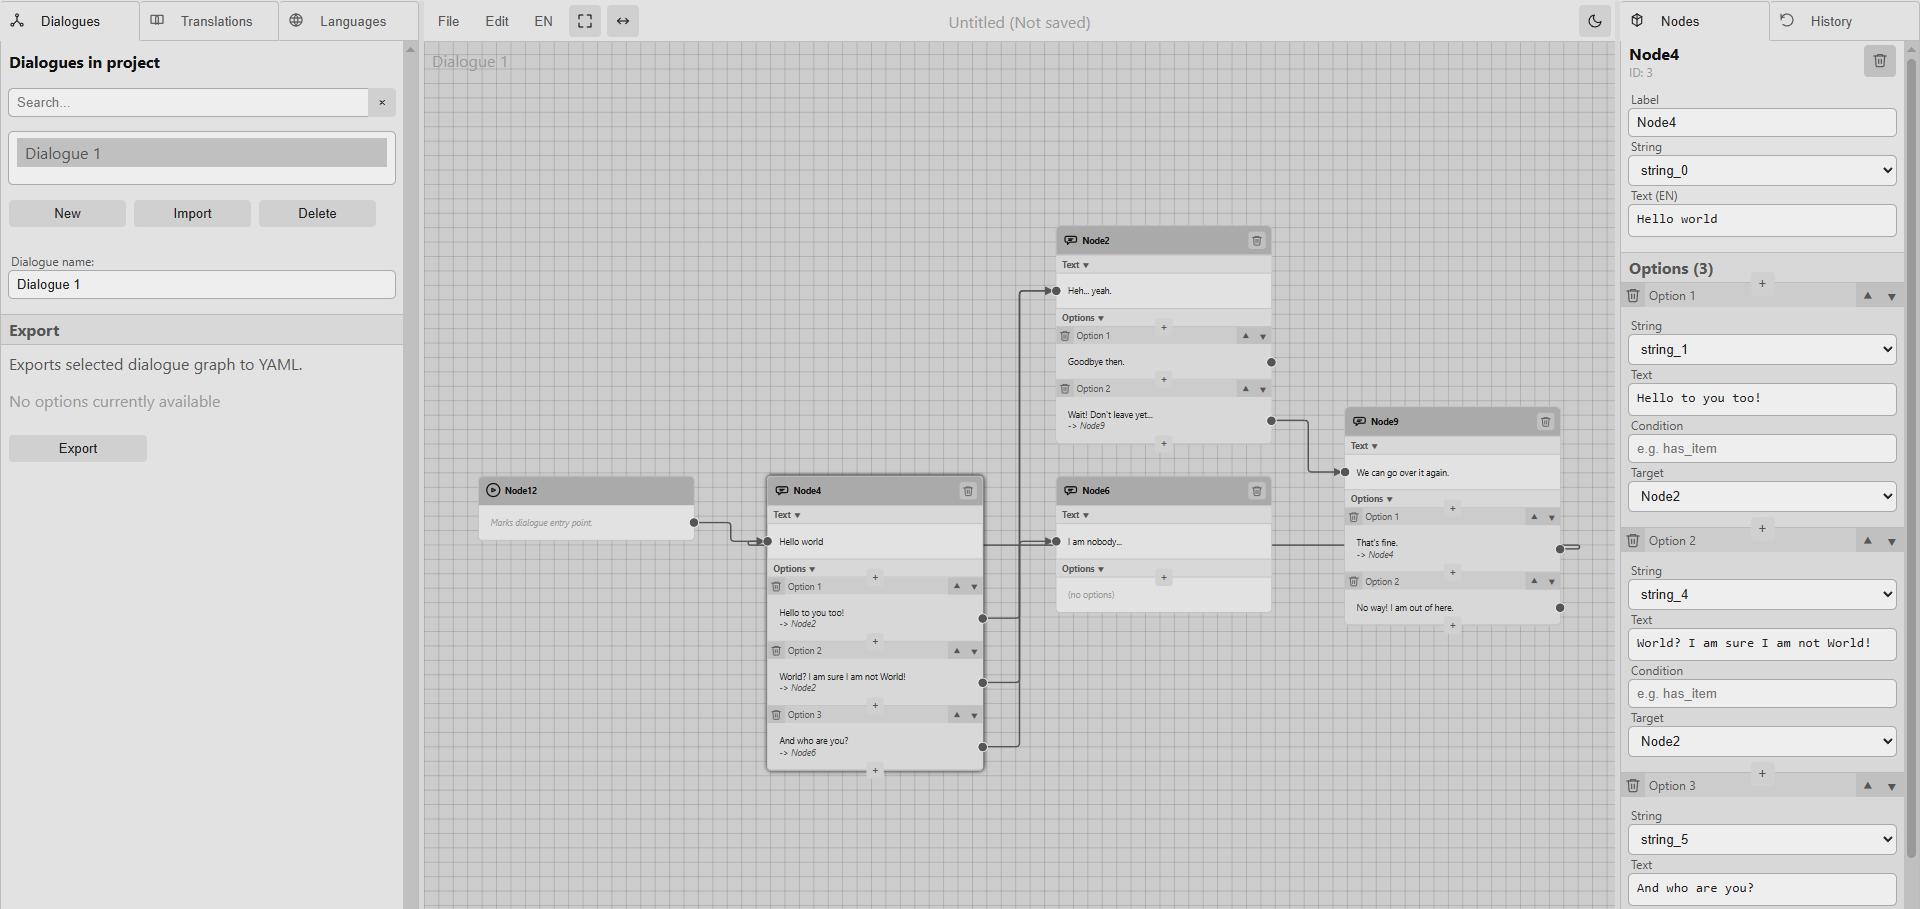Clear the dialogue search field
Screen dimensions: 1920x909
point(382,103)
